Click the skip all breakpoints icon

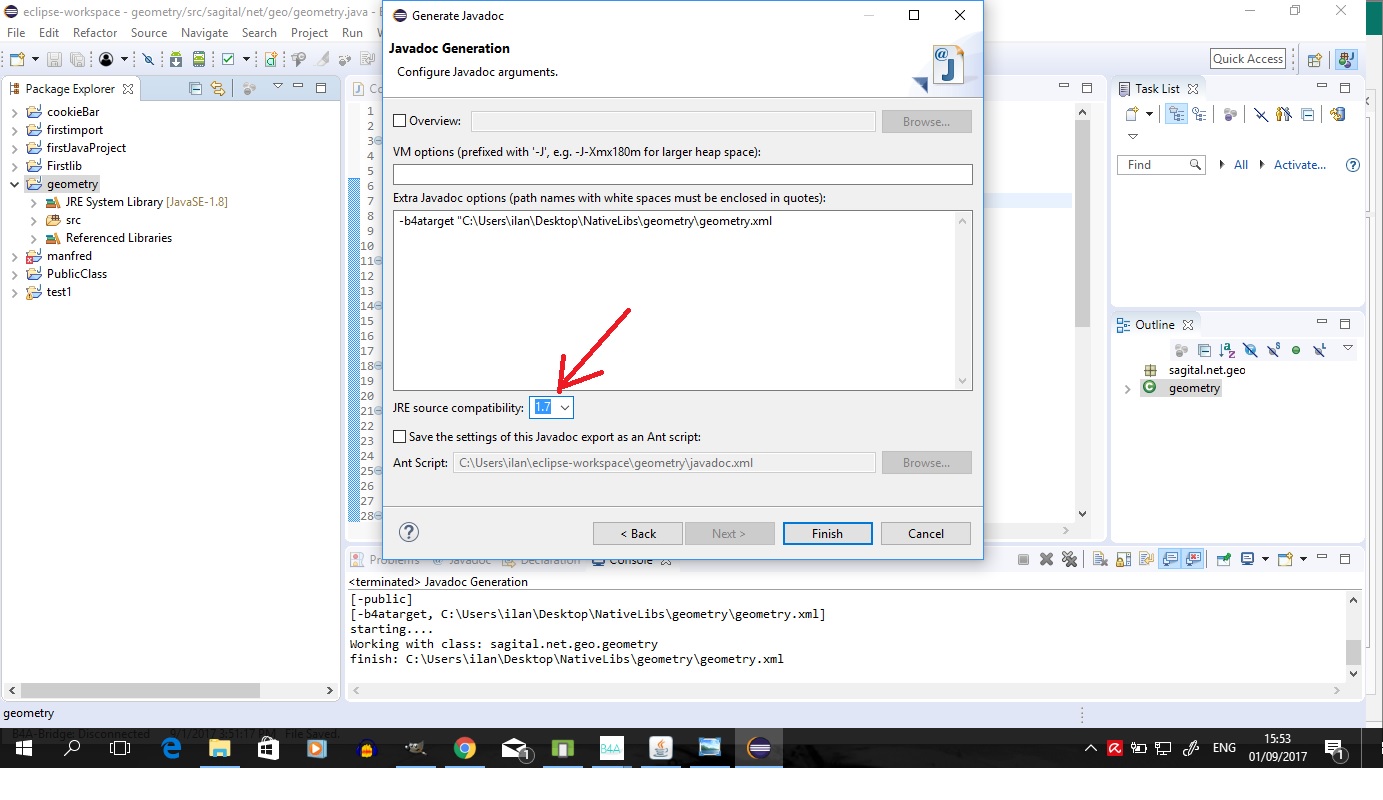149,60
